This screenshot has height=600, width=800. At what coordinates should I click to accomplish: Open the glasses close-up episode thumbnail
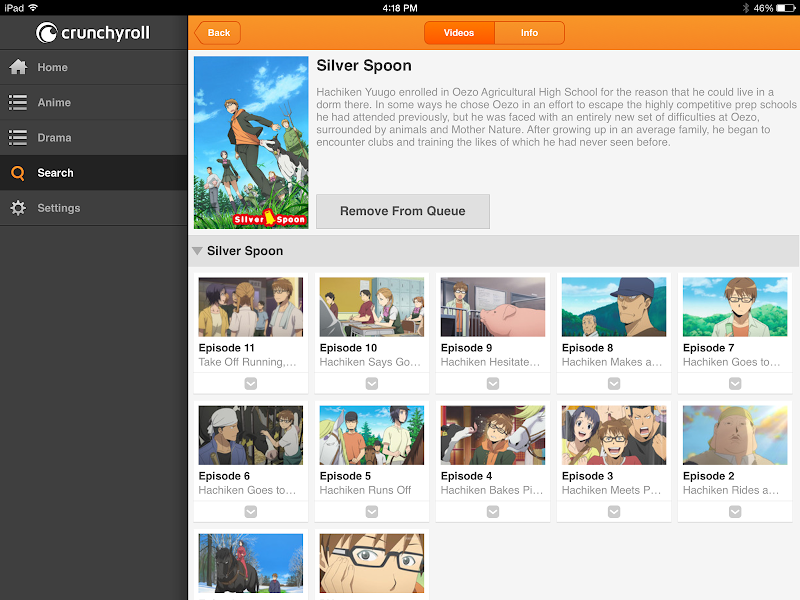372,563
